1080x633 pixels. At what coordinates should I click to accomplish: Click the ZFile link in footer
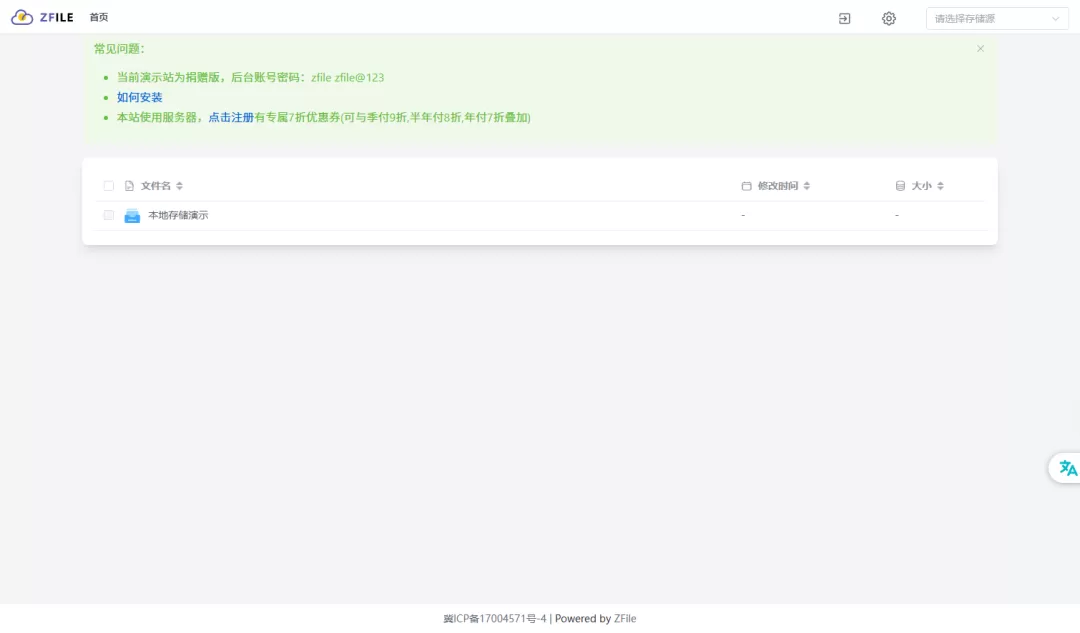point(625,618)
